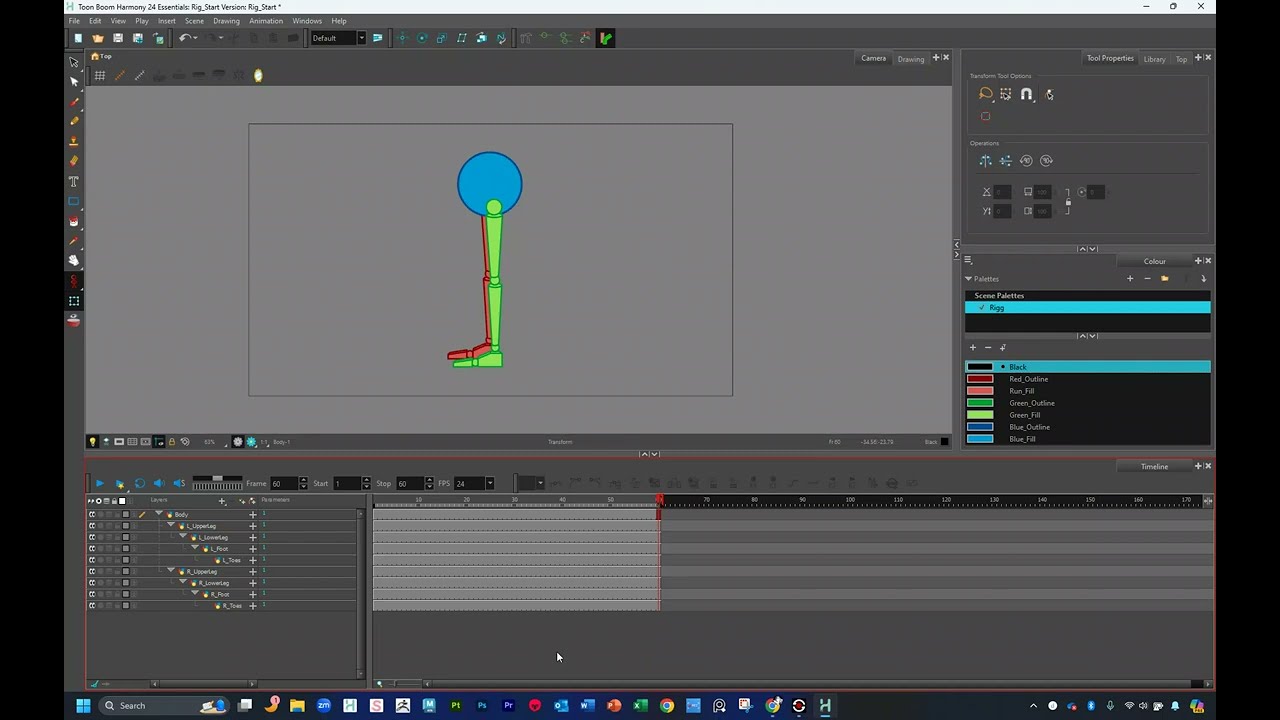The height and width of the screenshot is (720, 1280).
Task: Click the Open scene folder icon
Action: coord(98,38)
